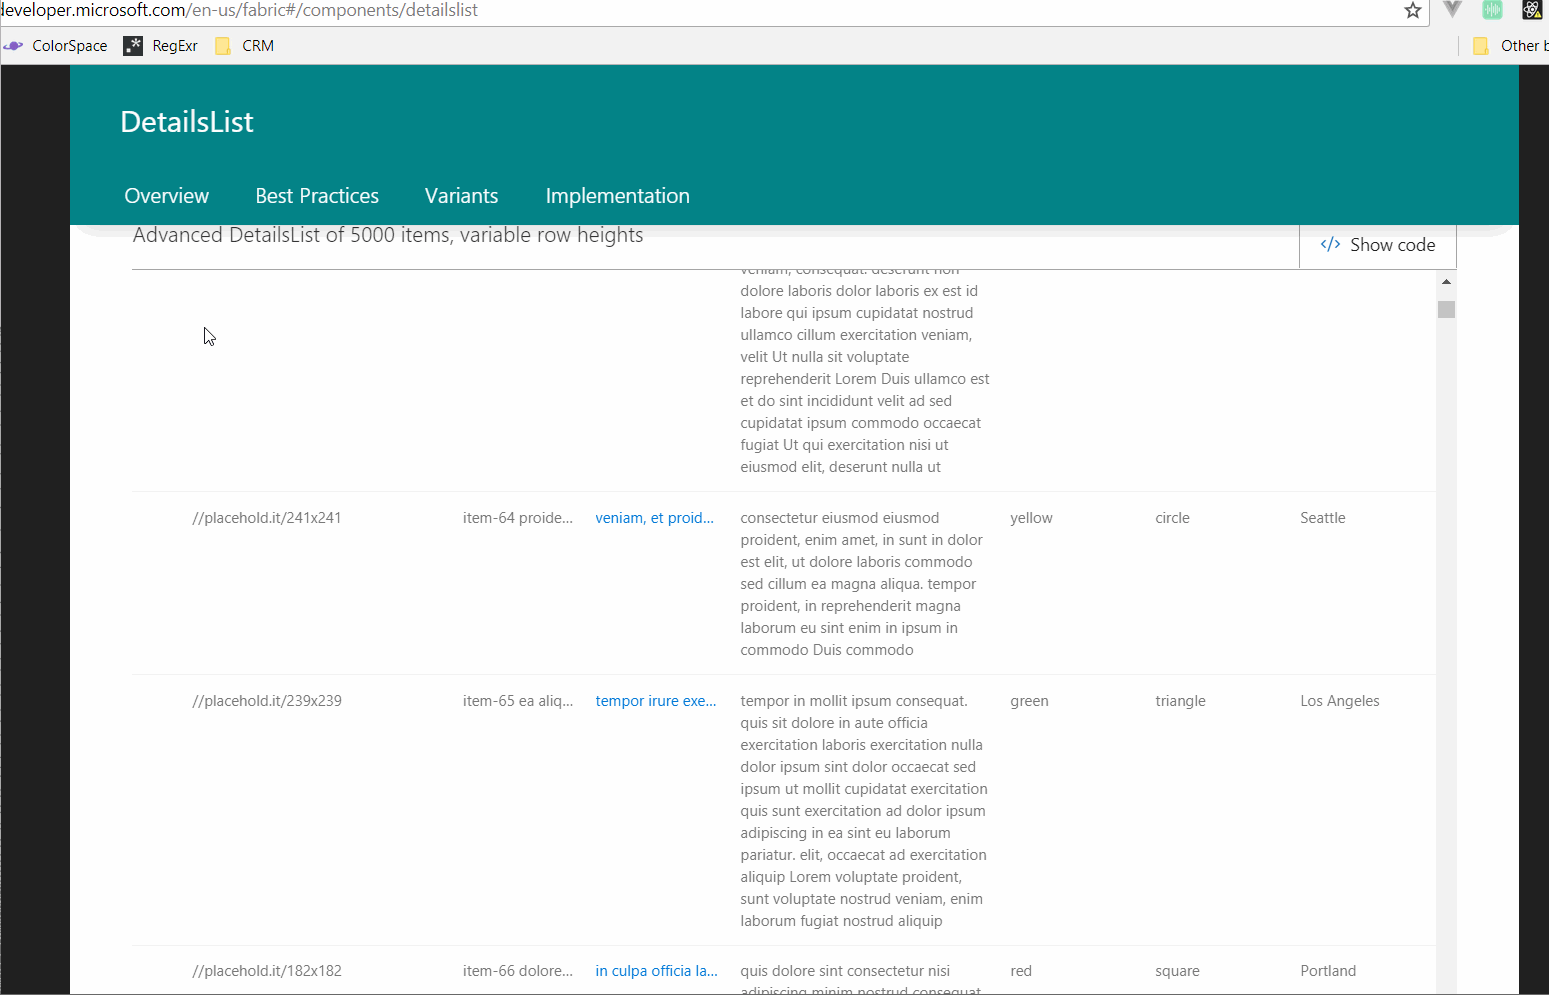Viewport: 1549px width, 995px height.
Task: Click the ColorSpace planet icon in bookmarks bar
Action: pyautogui.click(x=13, y=45)
